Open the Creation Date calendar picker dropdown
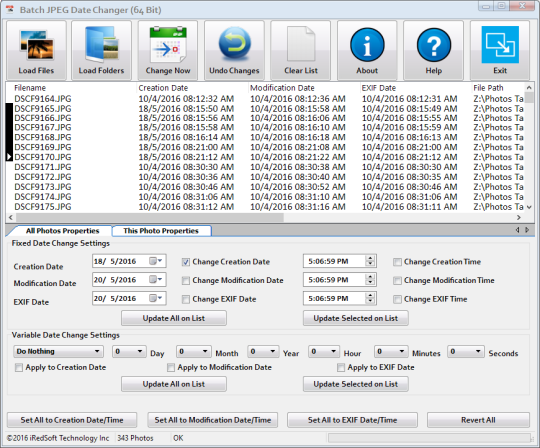540x448 pixels. coord(157,261)
